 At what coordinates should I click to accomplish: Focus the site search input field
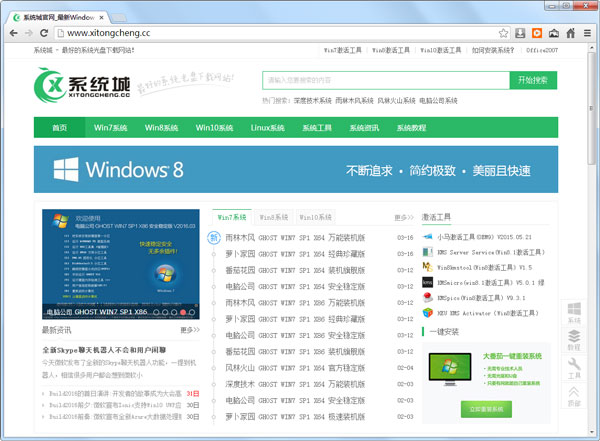tap(386, 80)
